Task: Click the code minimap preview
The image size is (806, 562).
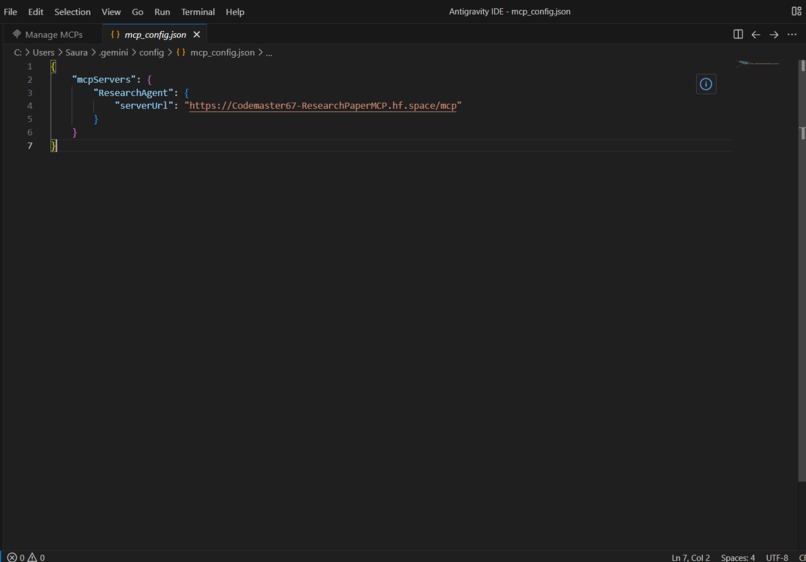Action: tap(758, 63)
